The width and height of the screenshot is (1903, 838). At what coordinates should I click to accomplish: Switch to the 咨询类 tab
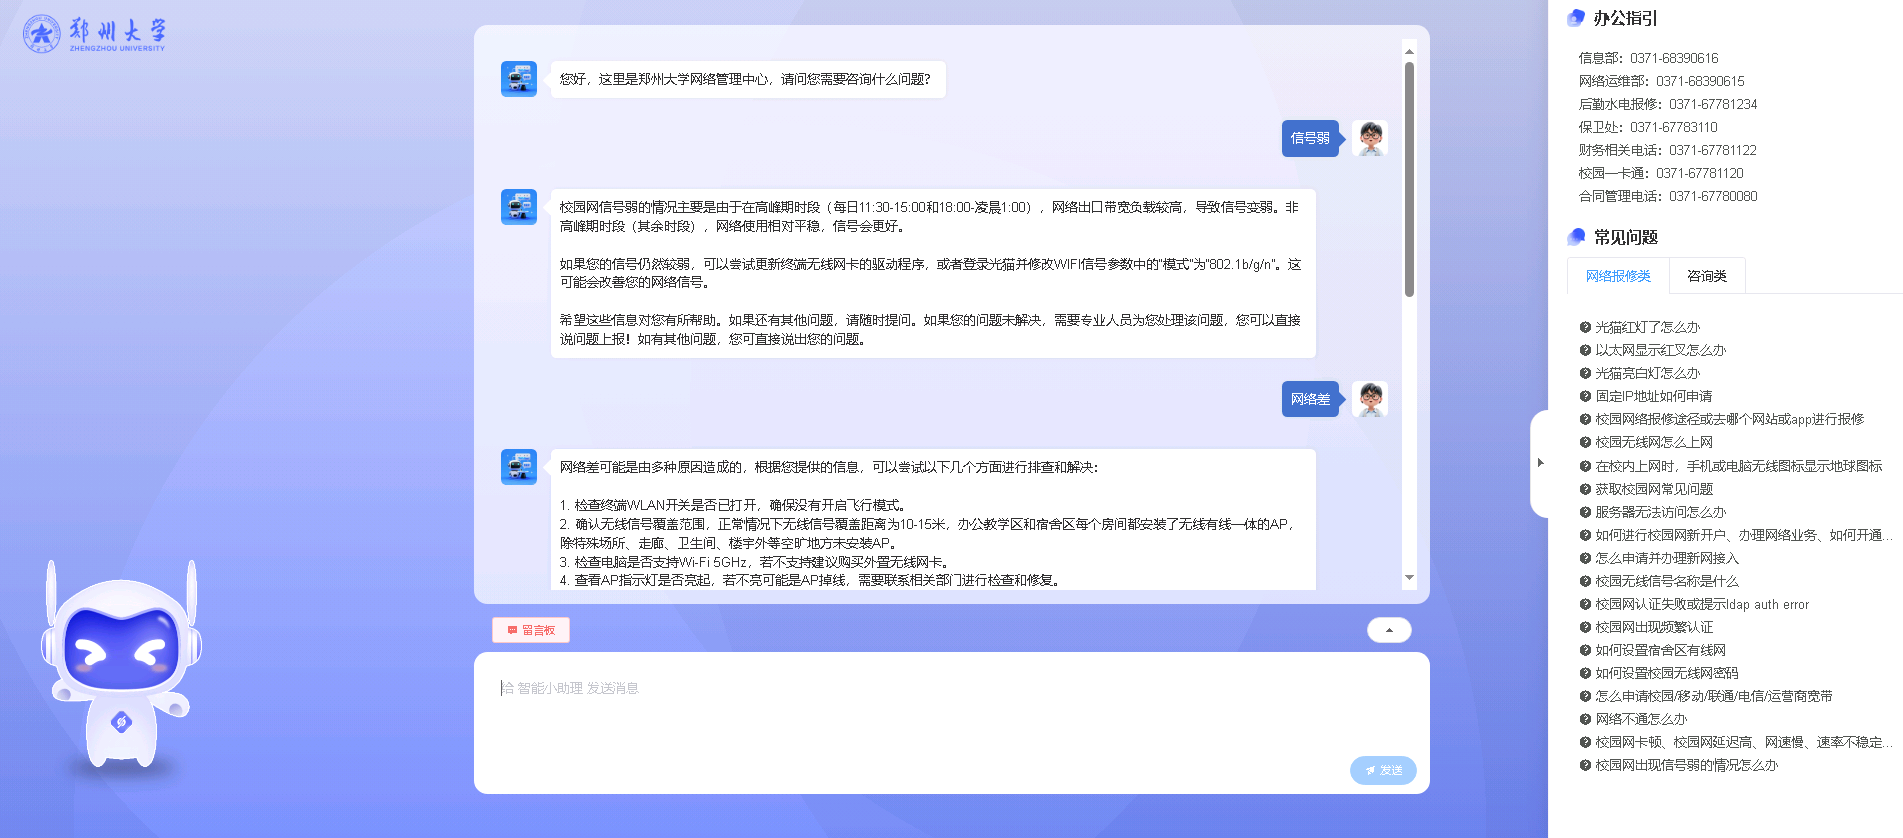(x=1707, y=276)
